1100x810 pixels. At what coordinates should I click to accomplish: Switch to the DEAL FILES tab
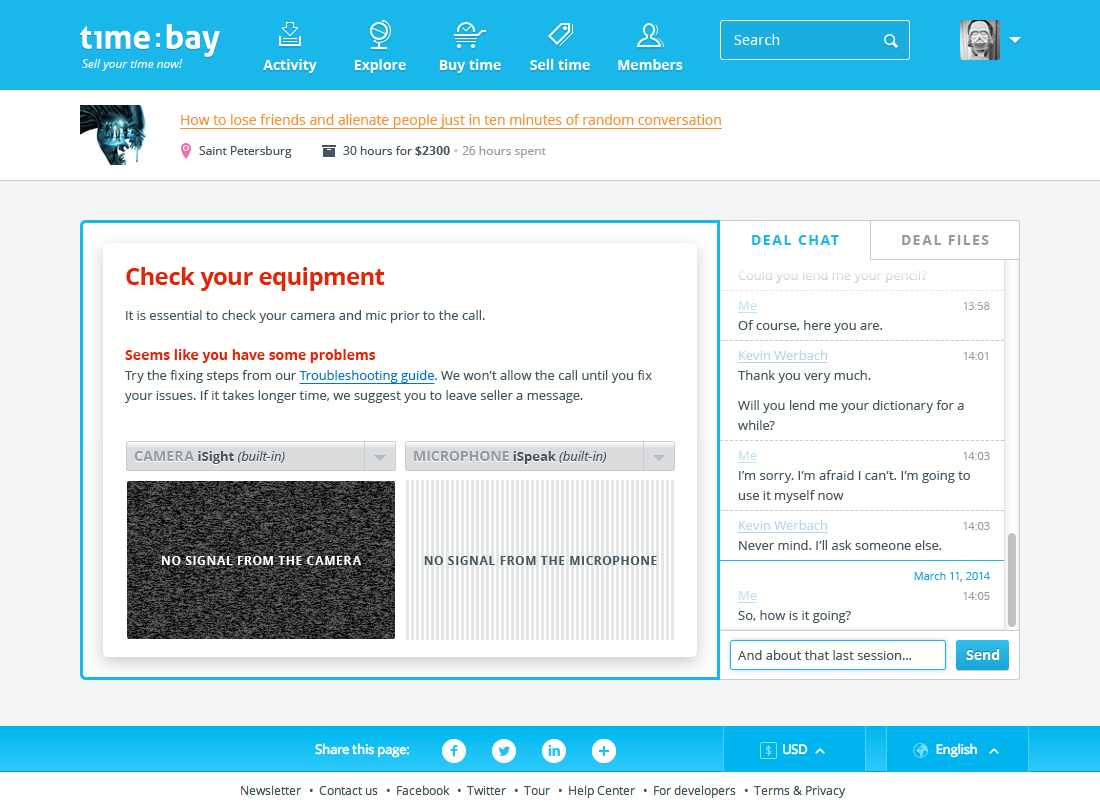945,241
